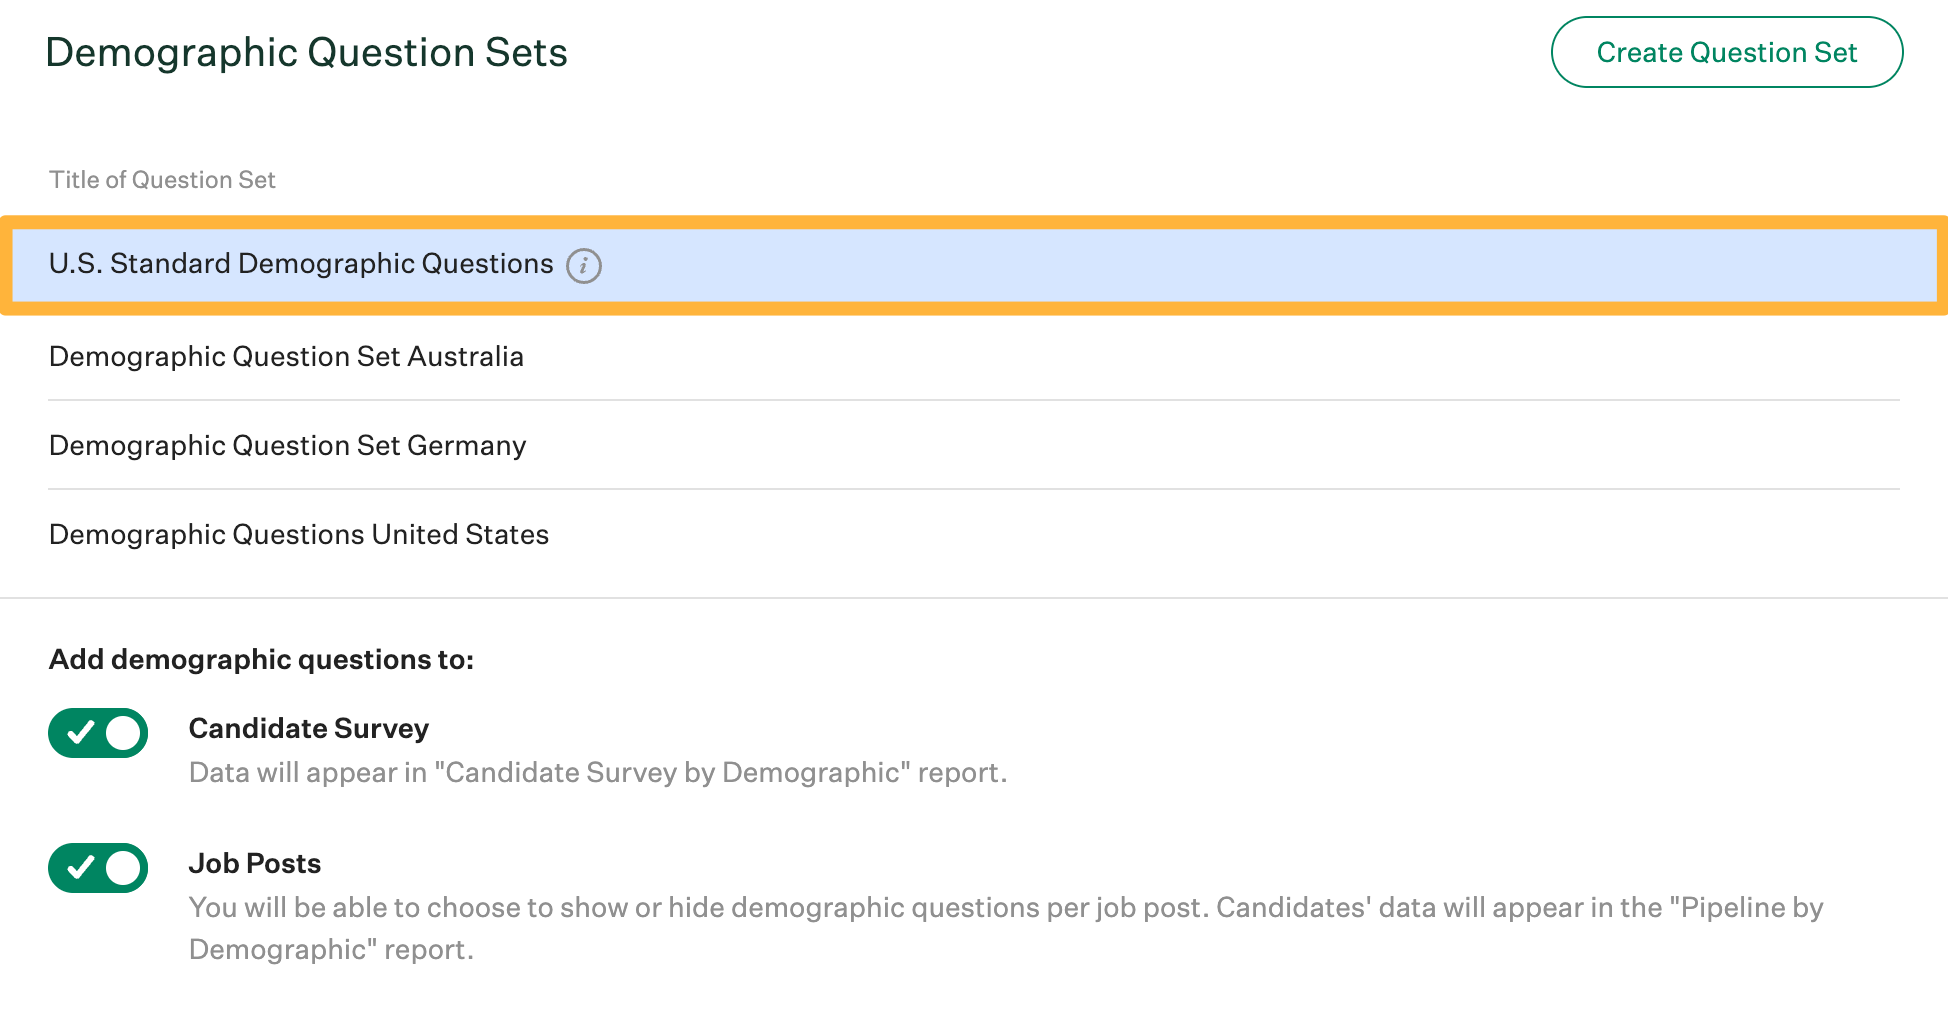Click the white knob of Job Posts switch
1948x1018 pixels.
[123, 868]
